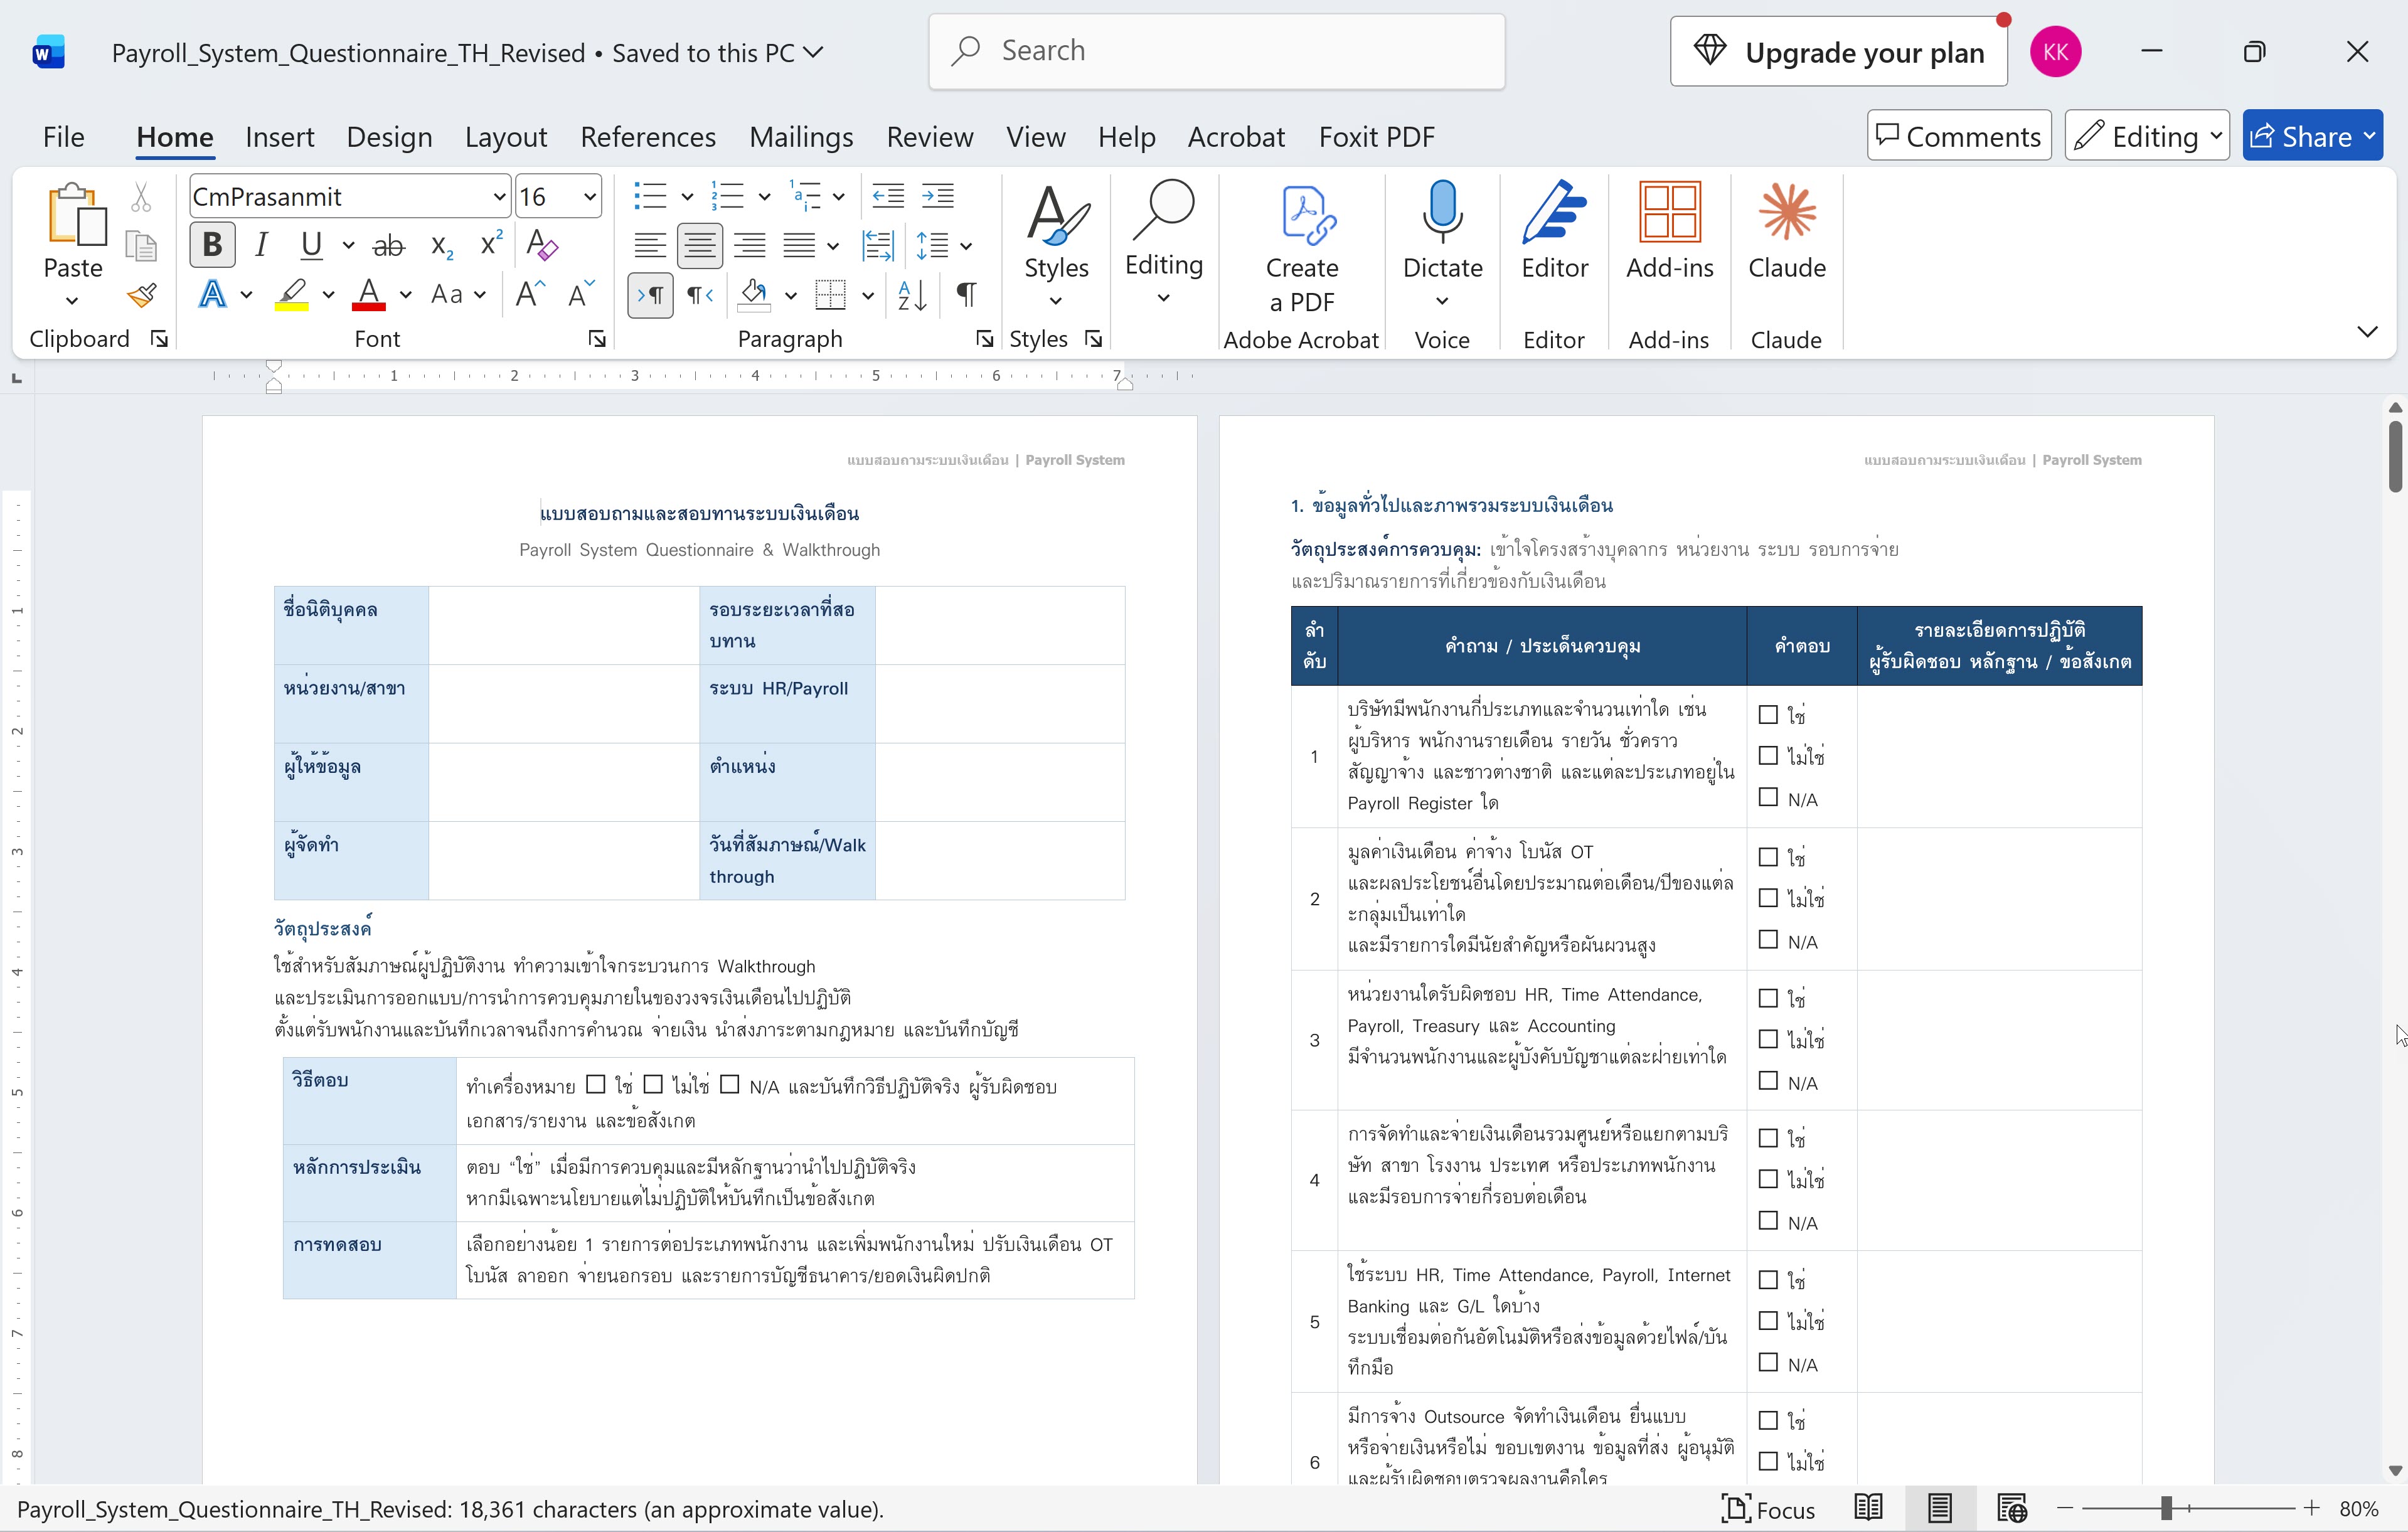Apply yellow text highlight color

tap(291, 295)
